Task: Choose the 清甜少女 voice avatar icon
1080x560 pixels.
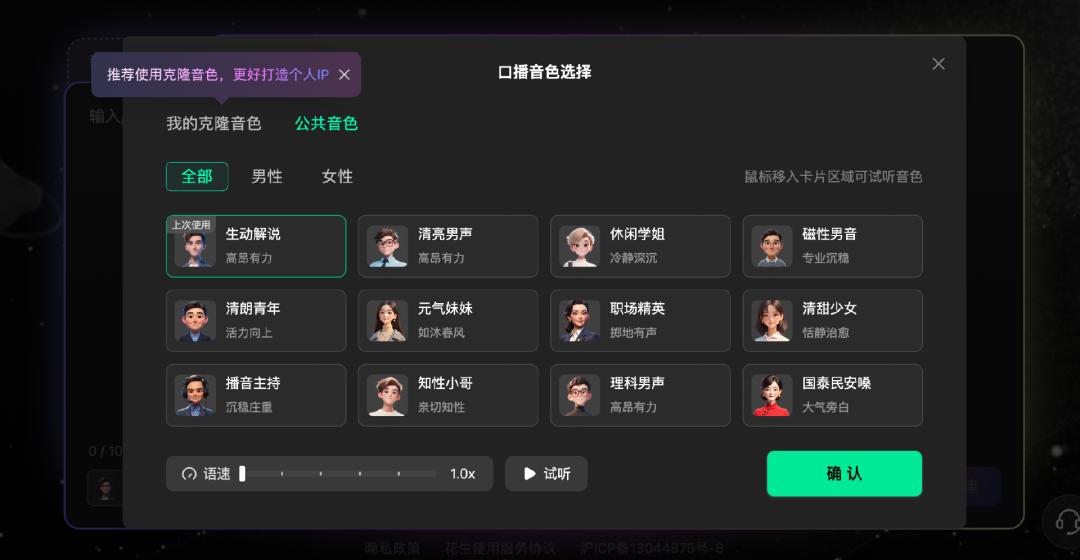Action: click(771, 321)
